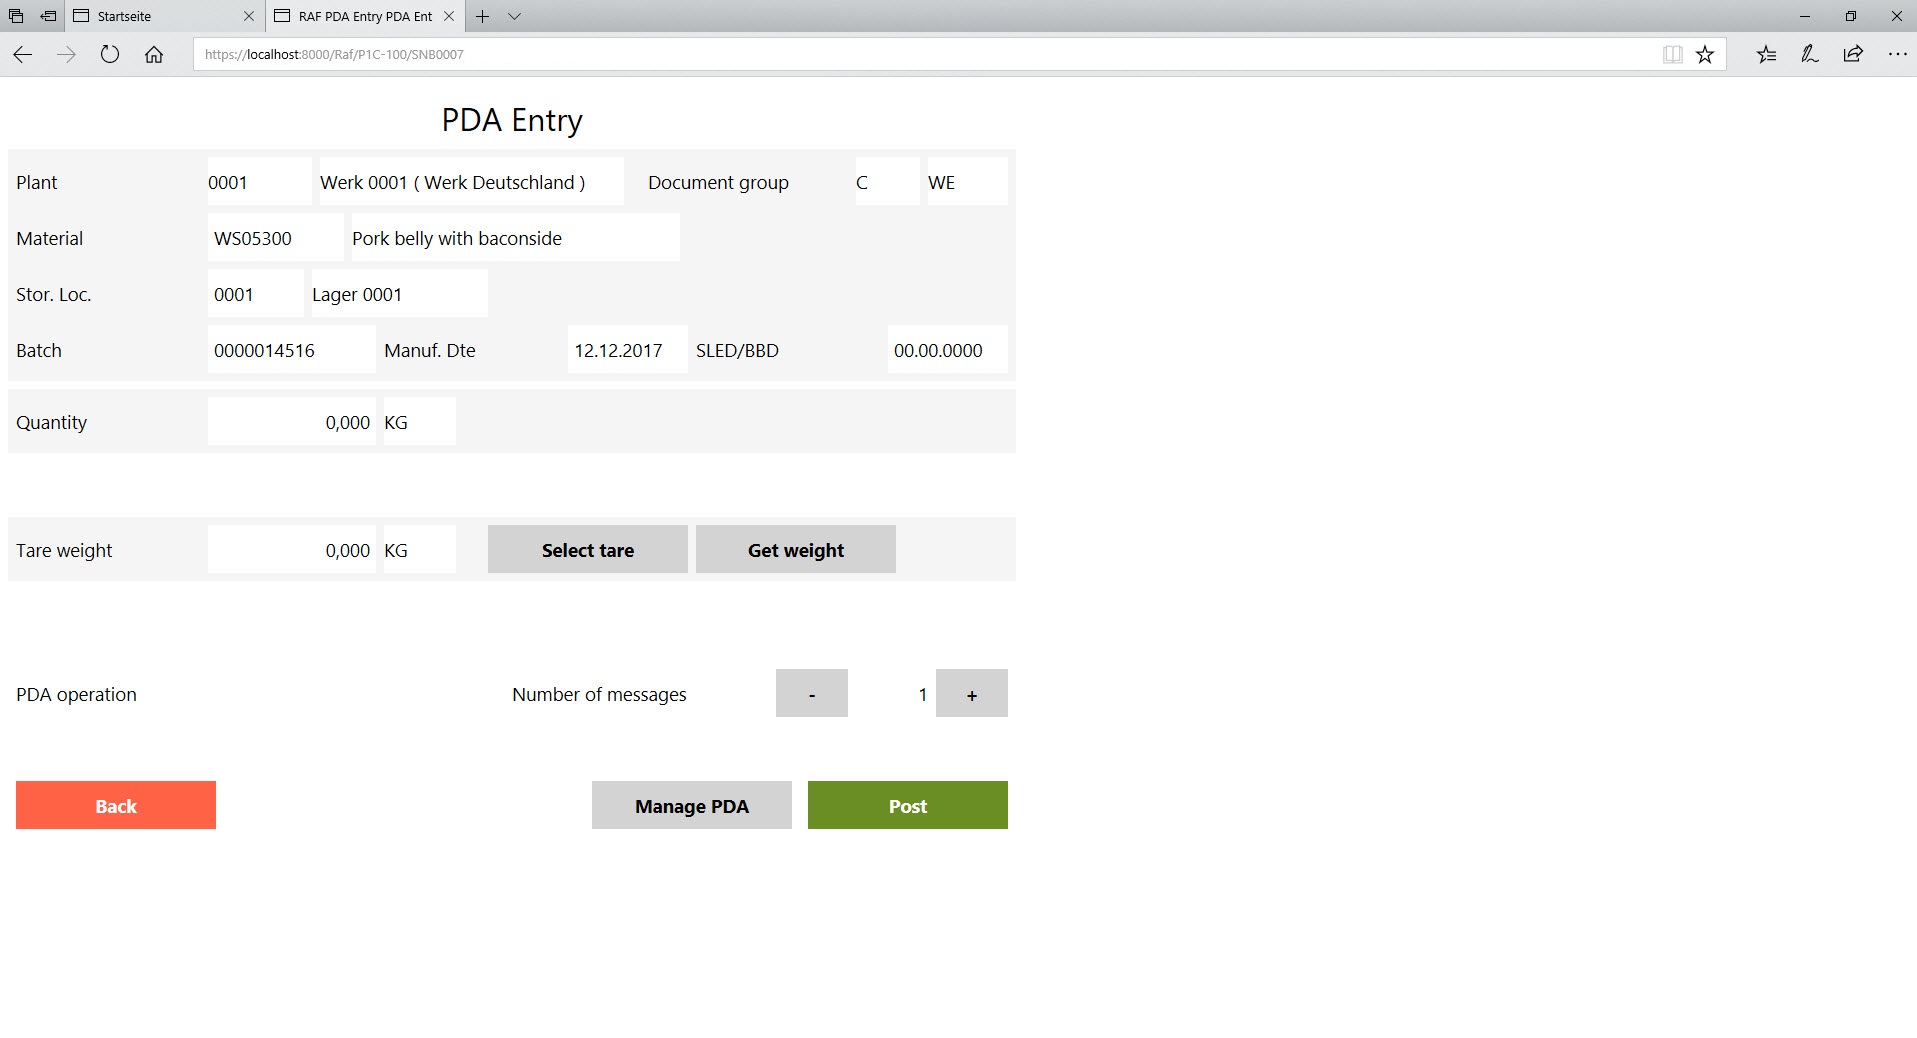Open reading view icon in address bar
The width and height of the screenshot is (1917, 1038).
tap(1672, 55)
